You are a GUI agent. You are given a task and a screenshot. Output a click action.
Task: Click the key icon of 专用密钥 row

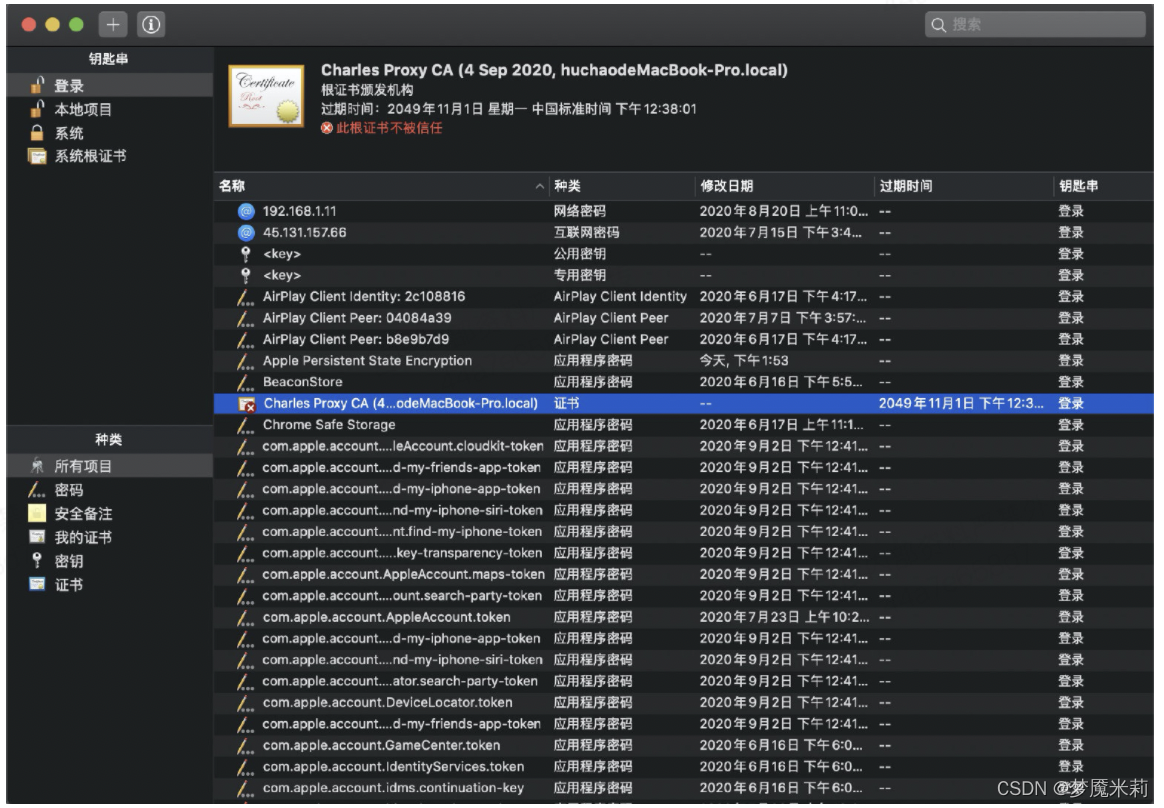(x=246, y=276)
